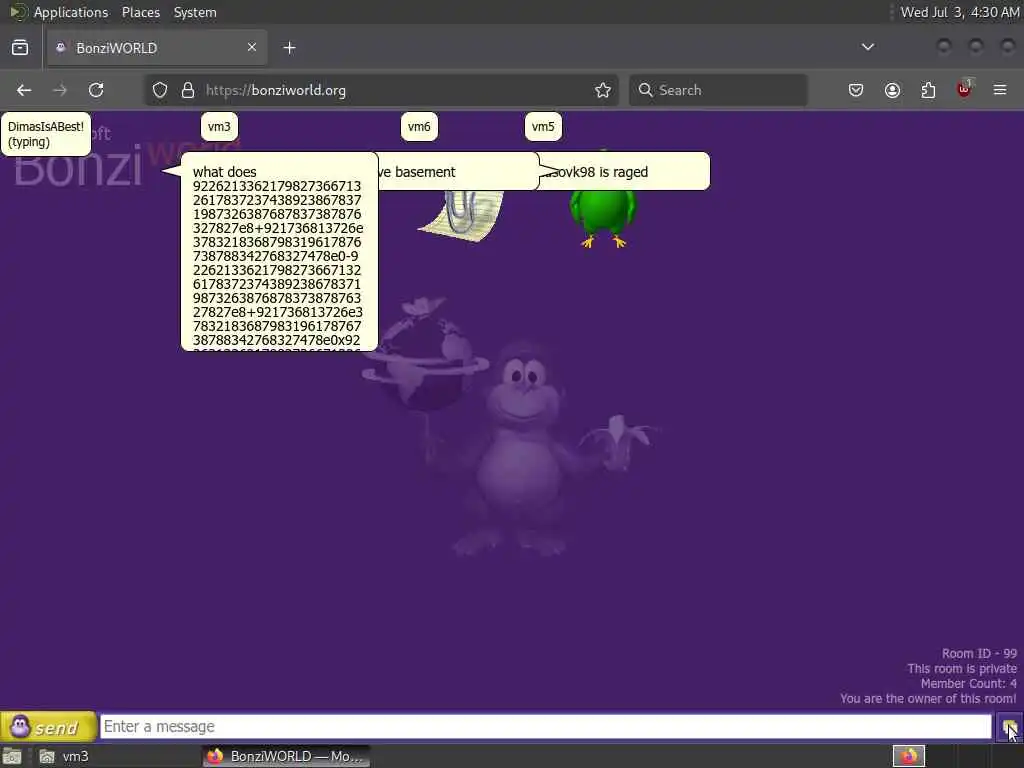1024x768 pixels.
Task: Click the 'is raged' speech bubble
Action: point(626,172)
